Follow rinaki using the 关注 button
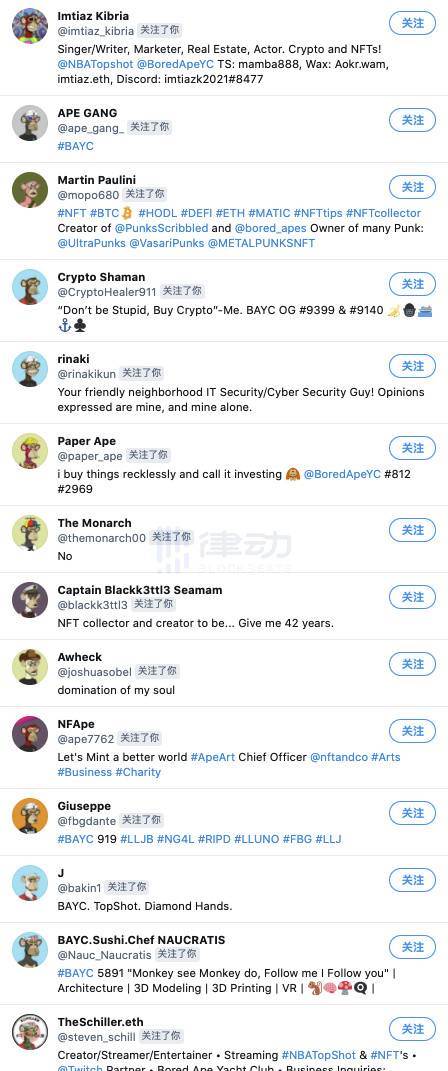 tap(412, 365)
